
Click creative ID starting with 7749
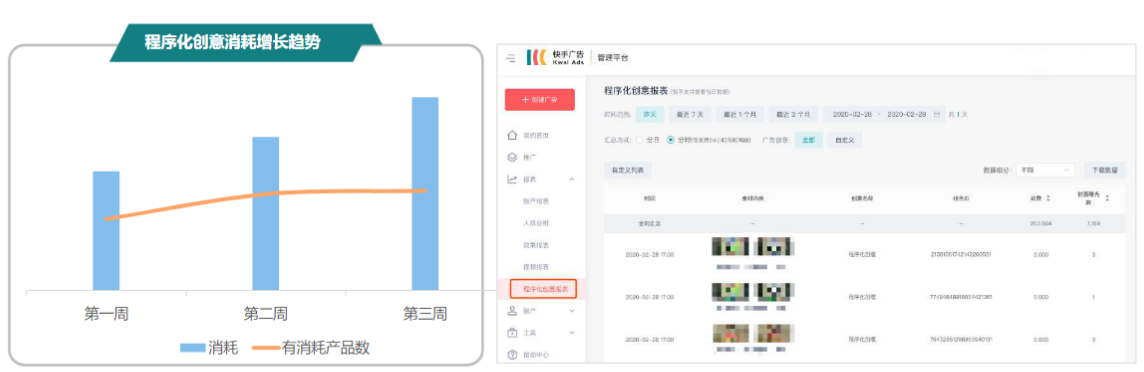coord(961,297)
